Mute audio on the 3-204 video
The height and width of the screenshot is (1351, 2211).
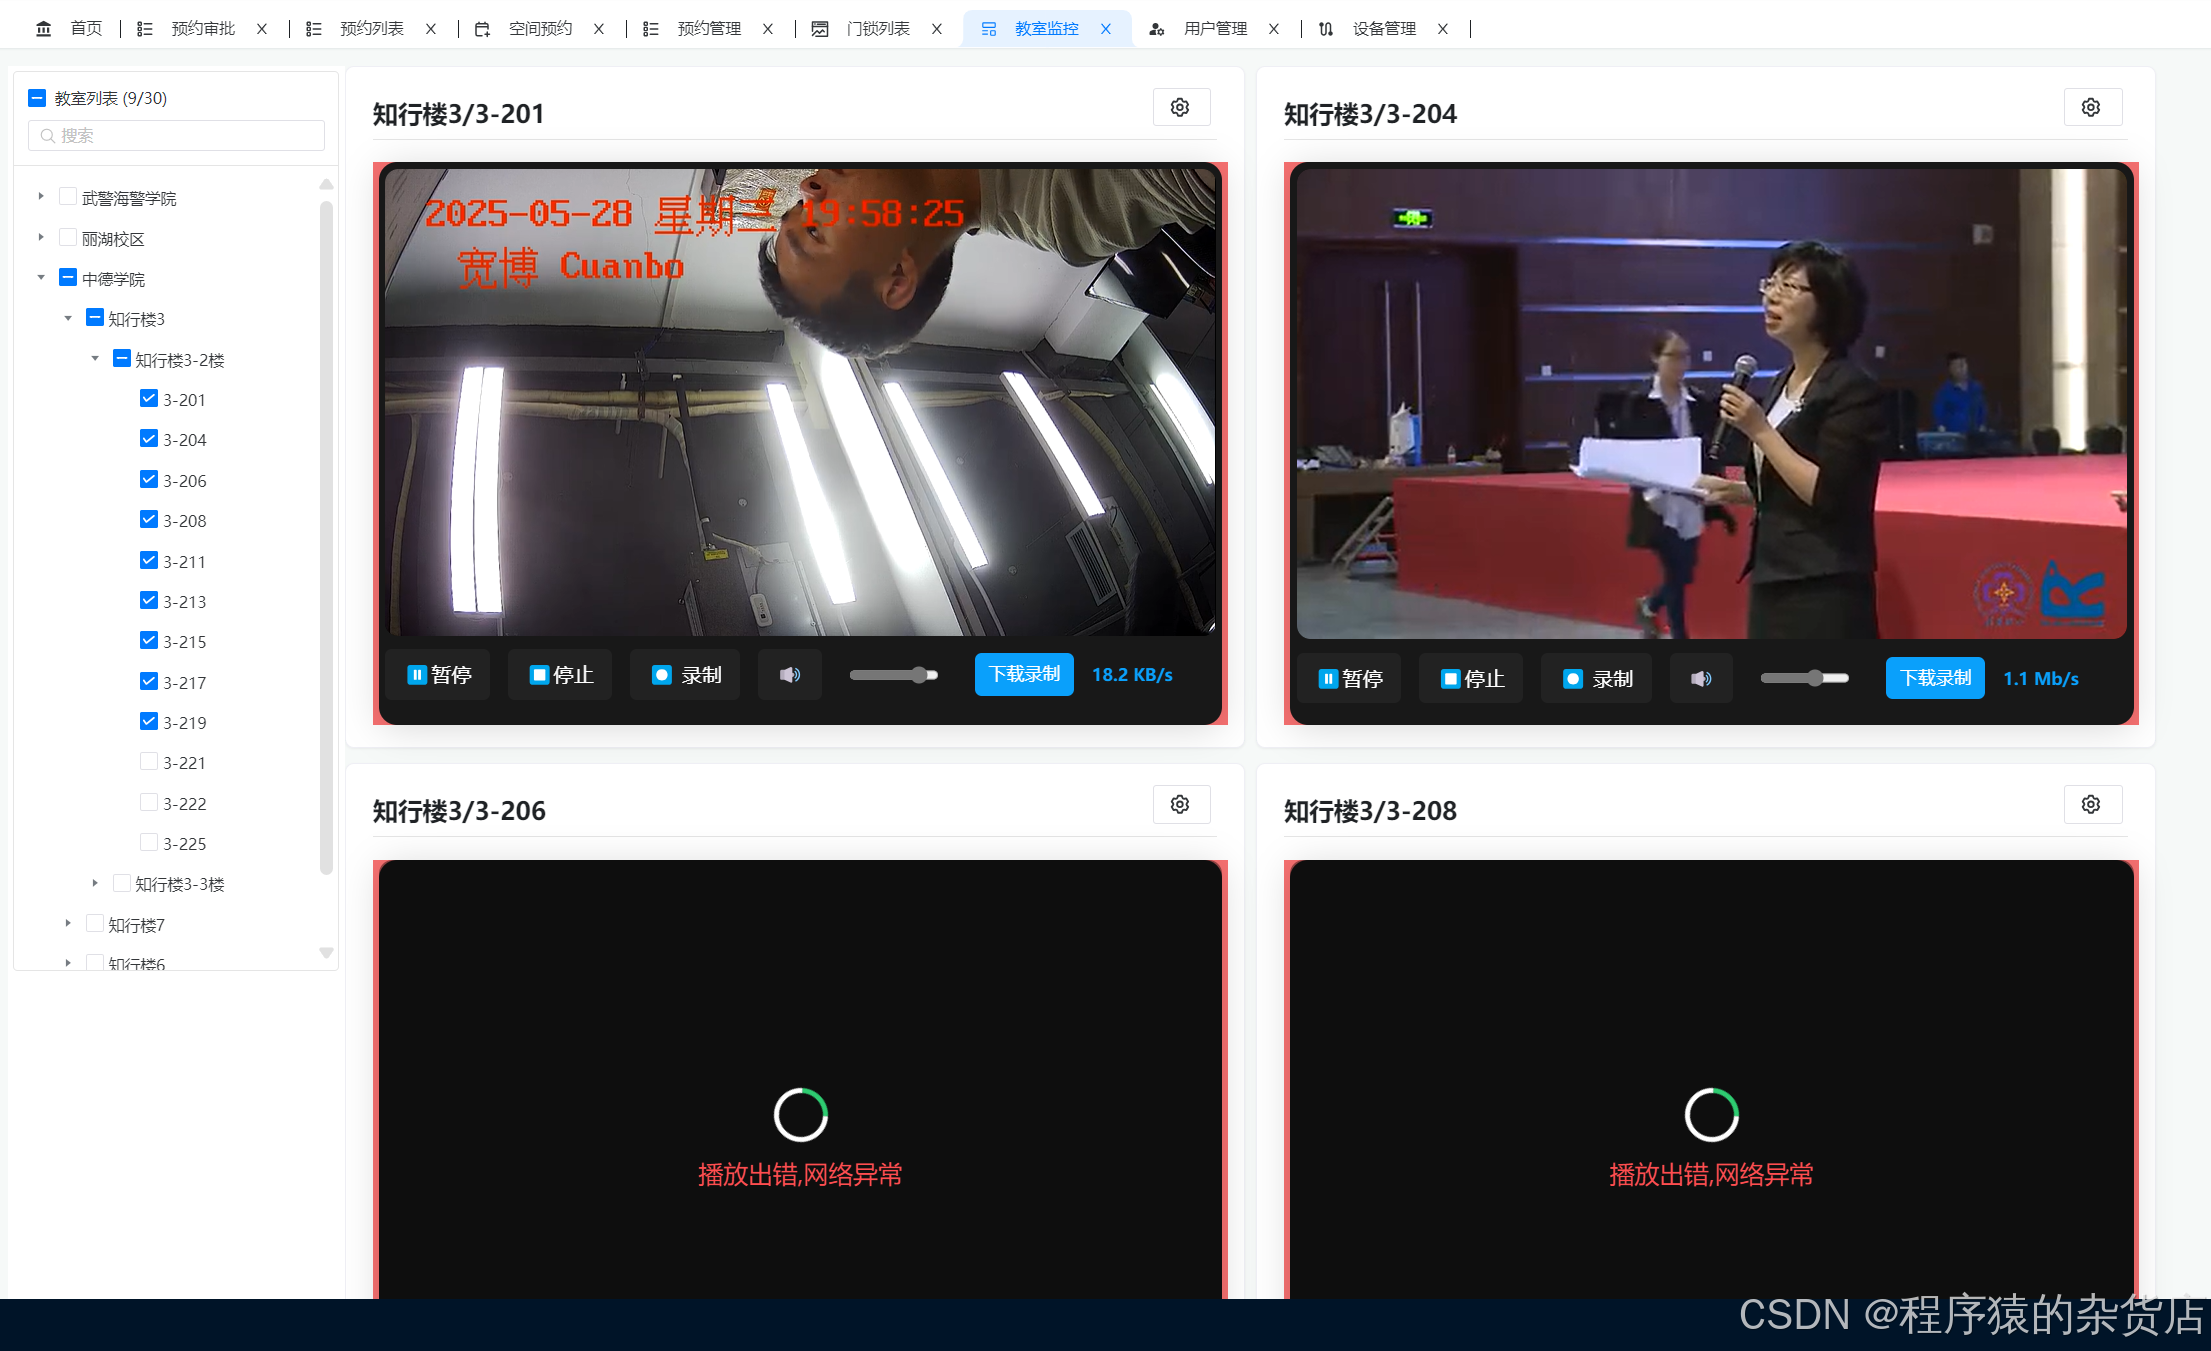pyautogui.click(x=1700, y=679)
